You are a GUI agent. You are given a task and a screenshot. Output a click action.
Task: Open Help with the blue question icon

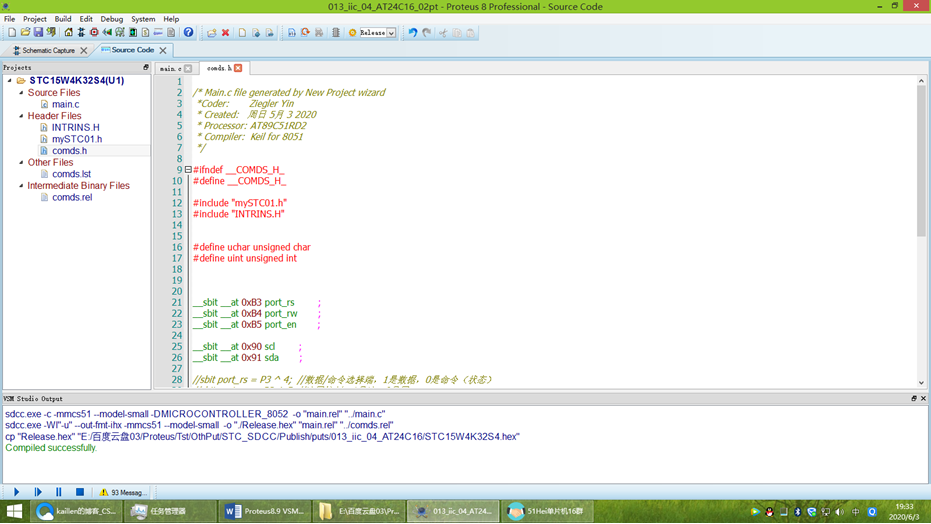coord(188,33)
